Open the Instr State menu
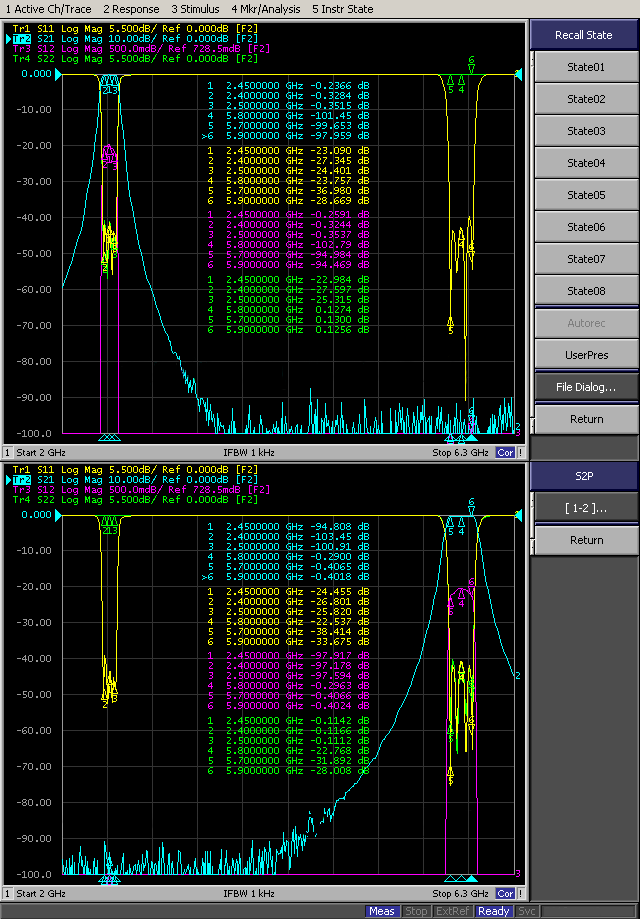640x919 pixels. [x=342, y=9]
